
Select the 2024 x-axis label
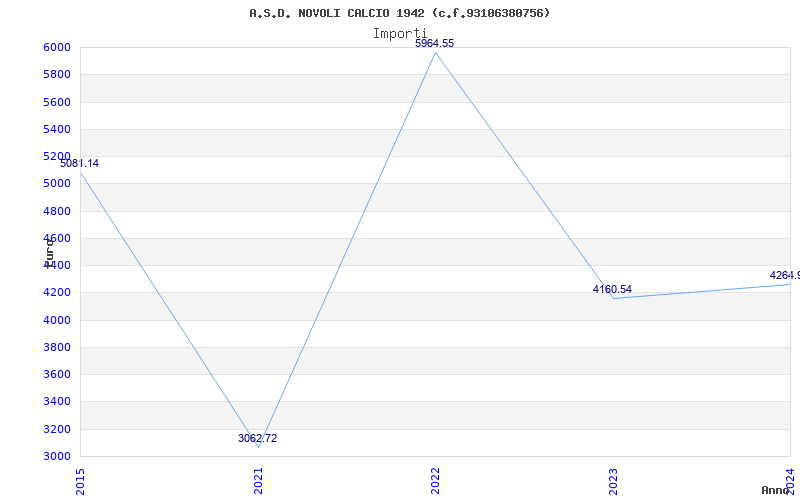tap(790, 481)
